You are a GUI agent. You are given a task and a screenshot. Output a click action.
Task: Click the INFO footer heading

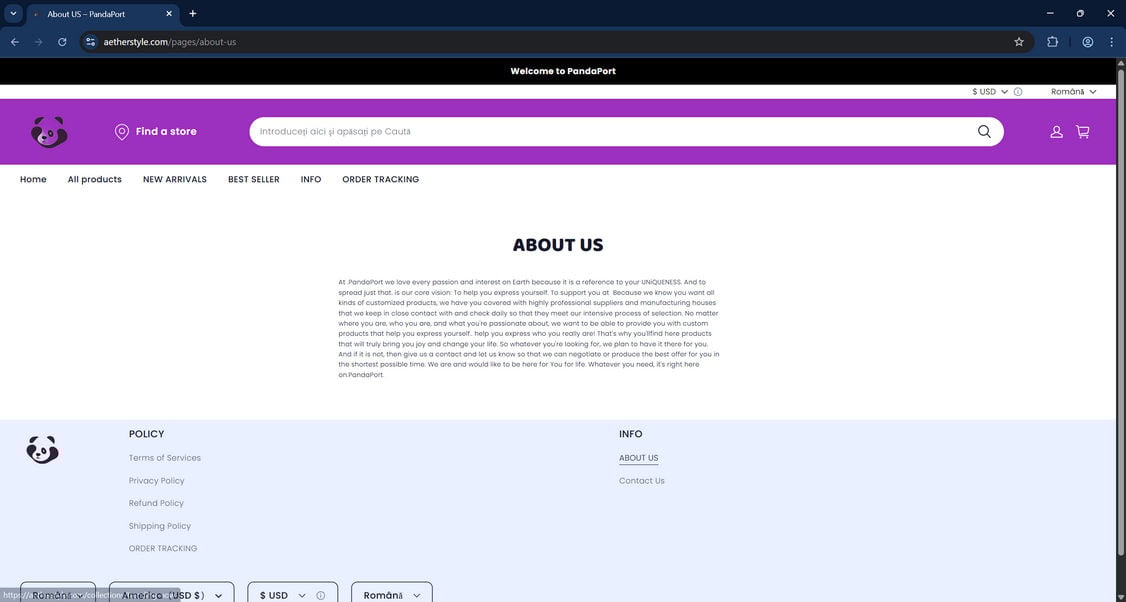pyautogui.click(x=631, y=434)
